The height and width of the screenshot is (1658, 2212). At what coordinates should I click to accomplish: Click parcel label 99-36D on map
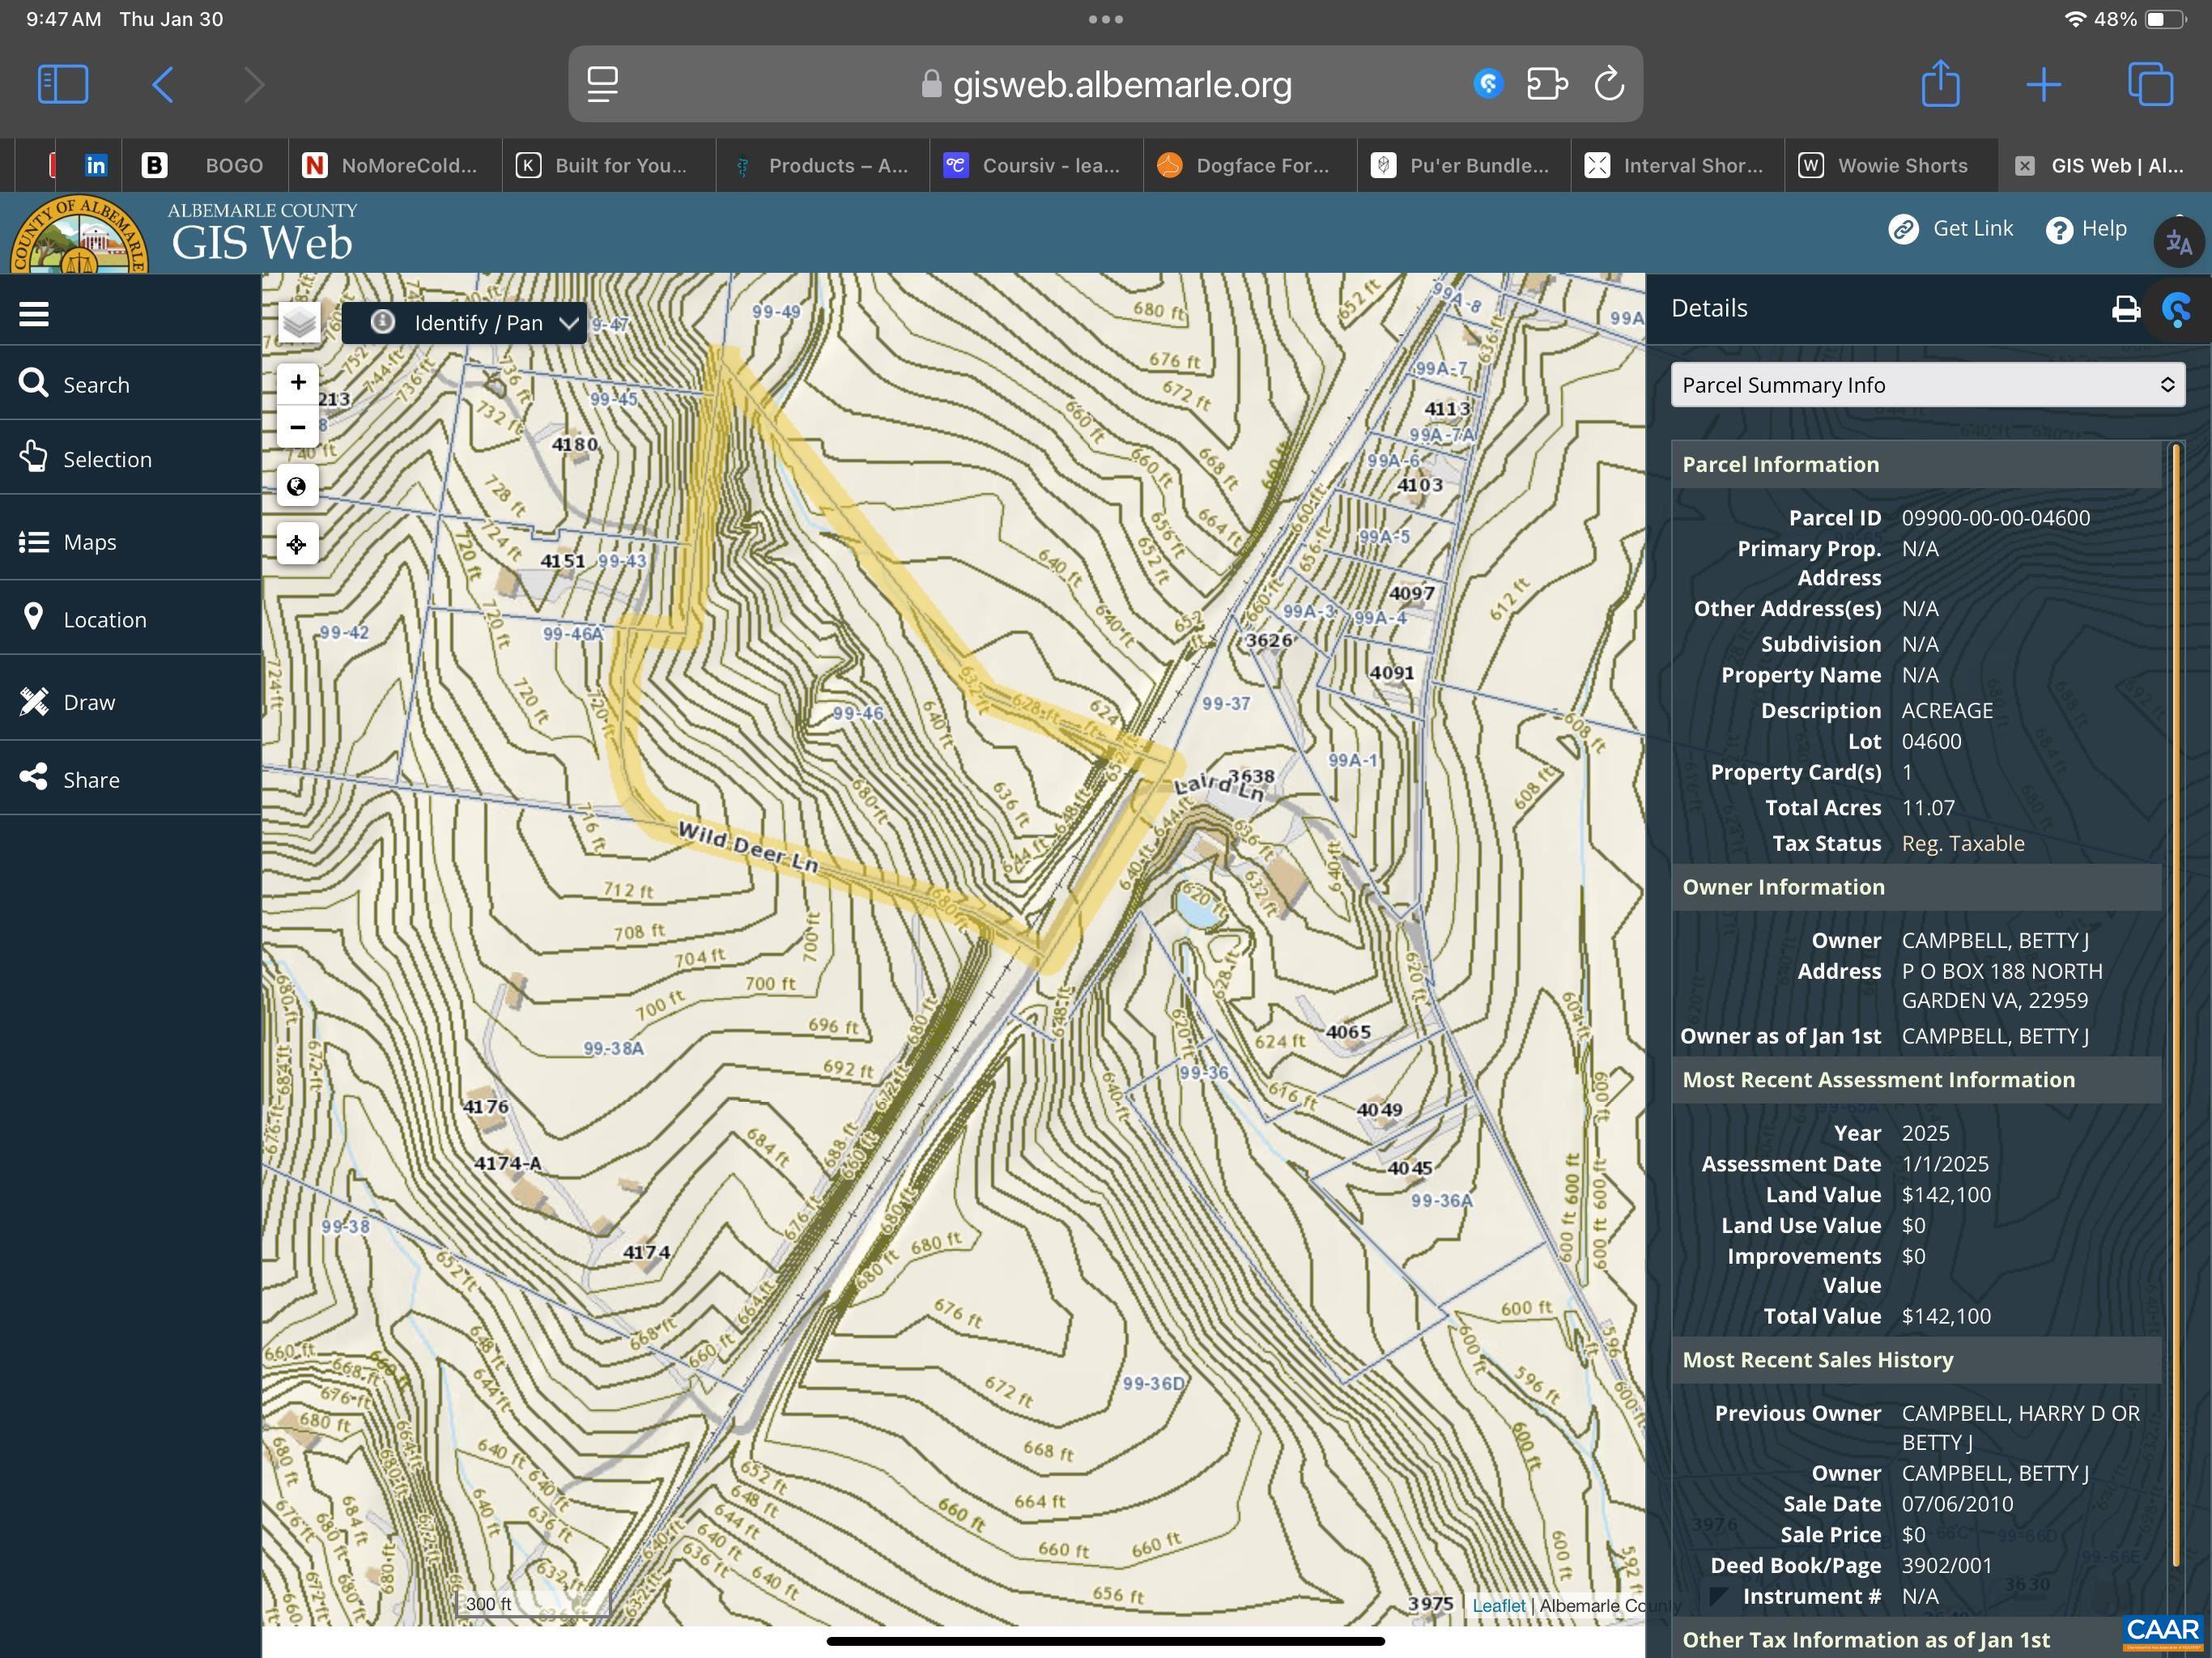pyautogui.click(x=1153, y=1383)
